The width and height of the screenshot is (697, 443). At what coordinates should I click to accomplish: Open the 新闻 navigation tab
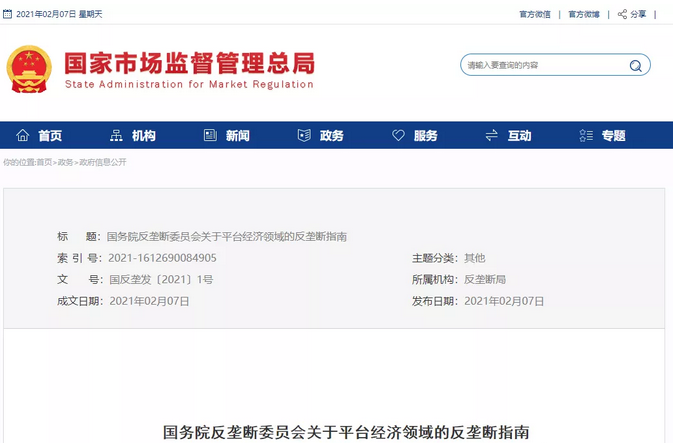pos(237,136)
